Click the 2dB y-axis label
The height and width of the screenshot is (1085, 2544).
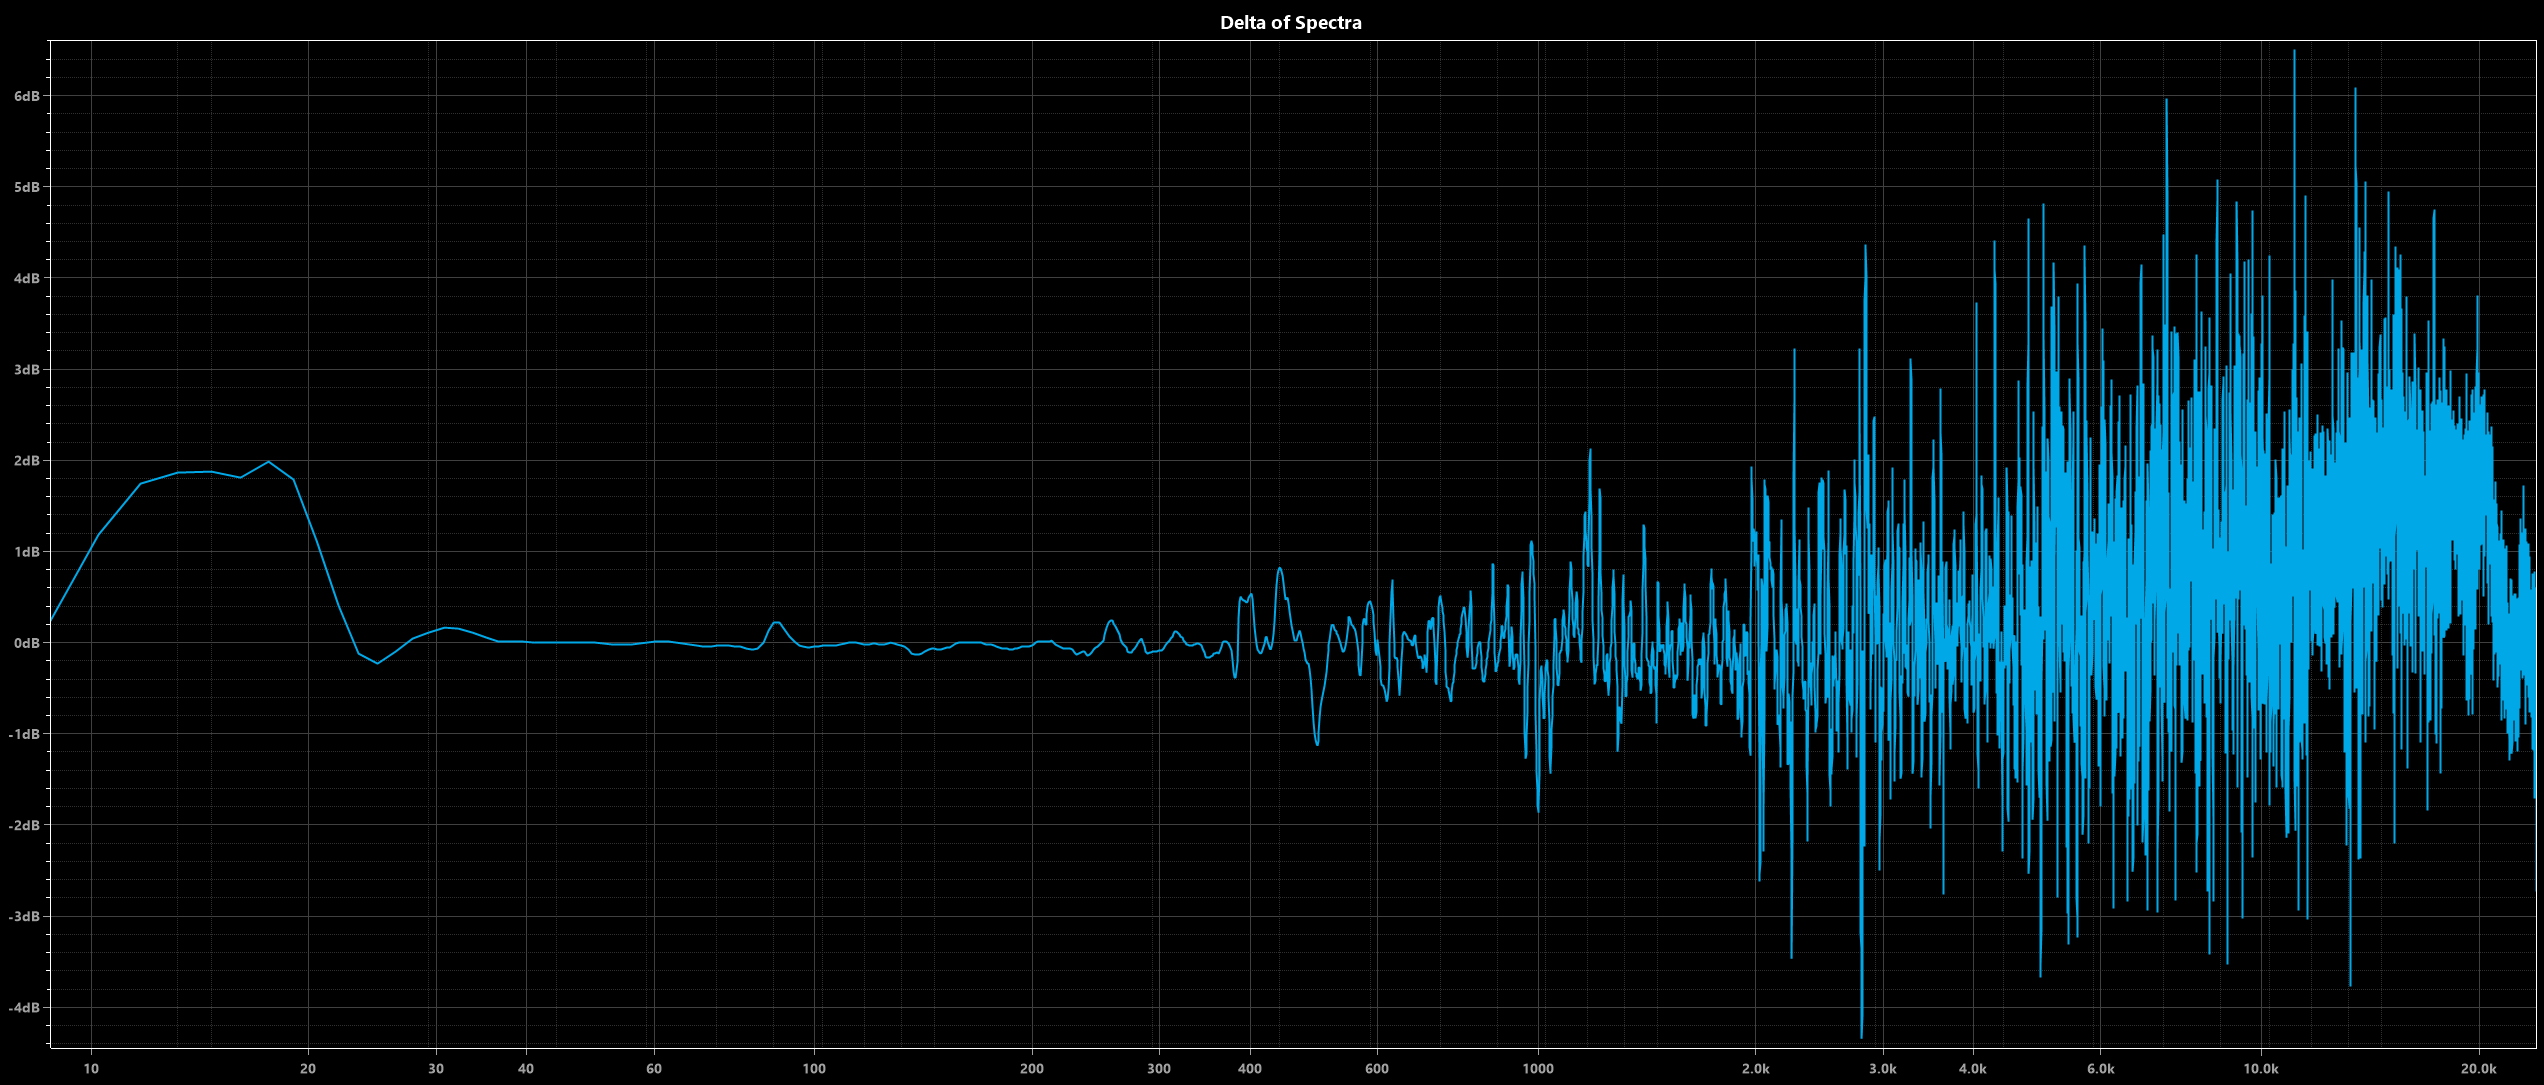(27, 461)
